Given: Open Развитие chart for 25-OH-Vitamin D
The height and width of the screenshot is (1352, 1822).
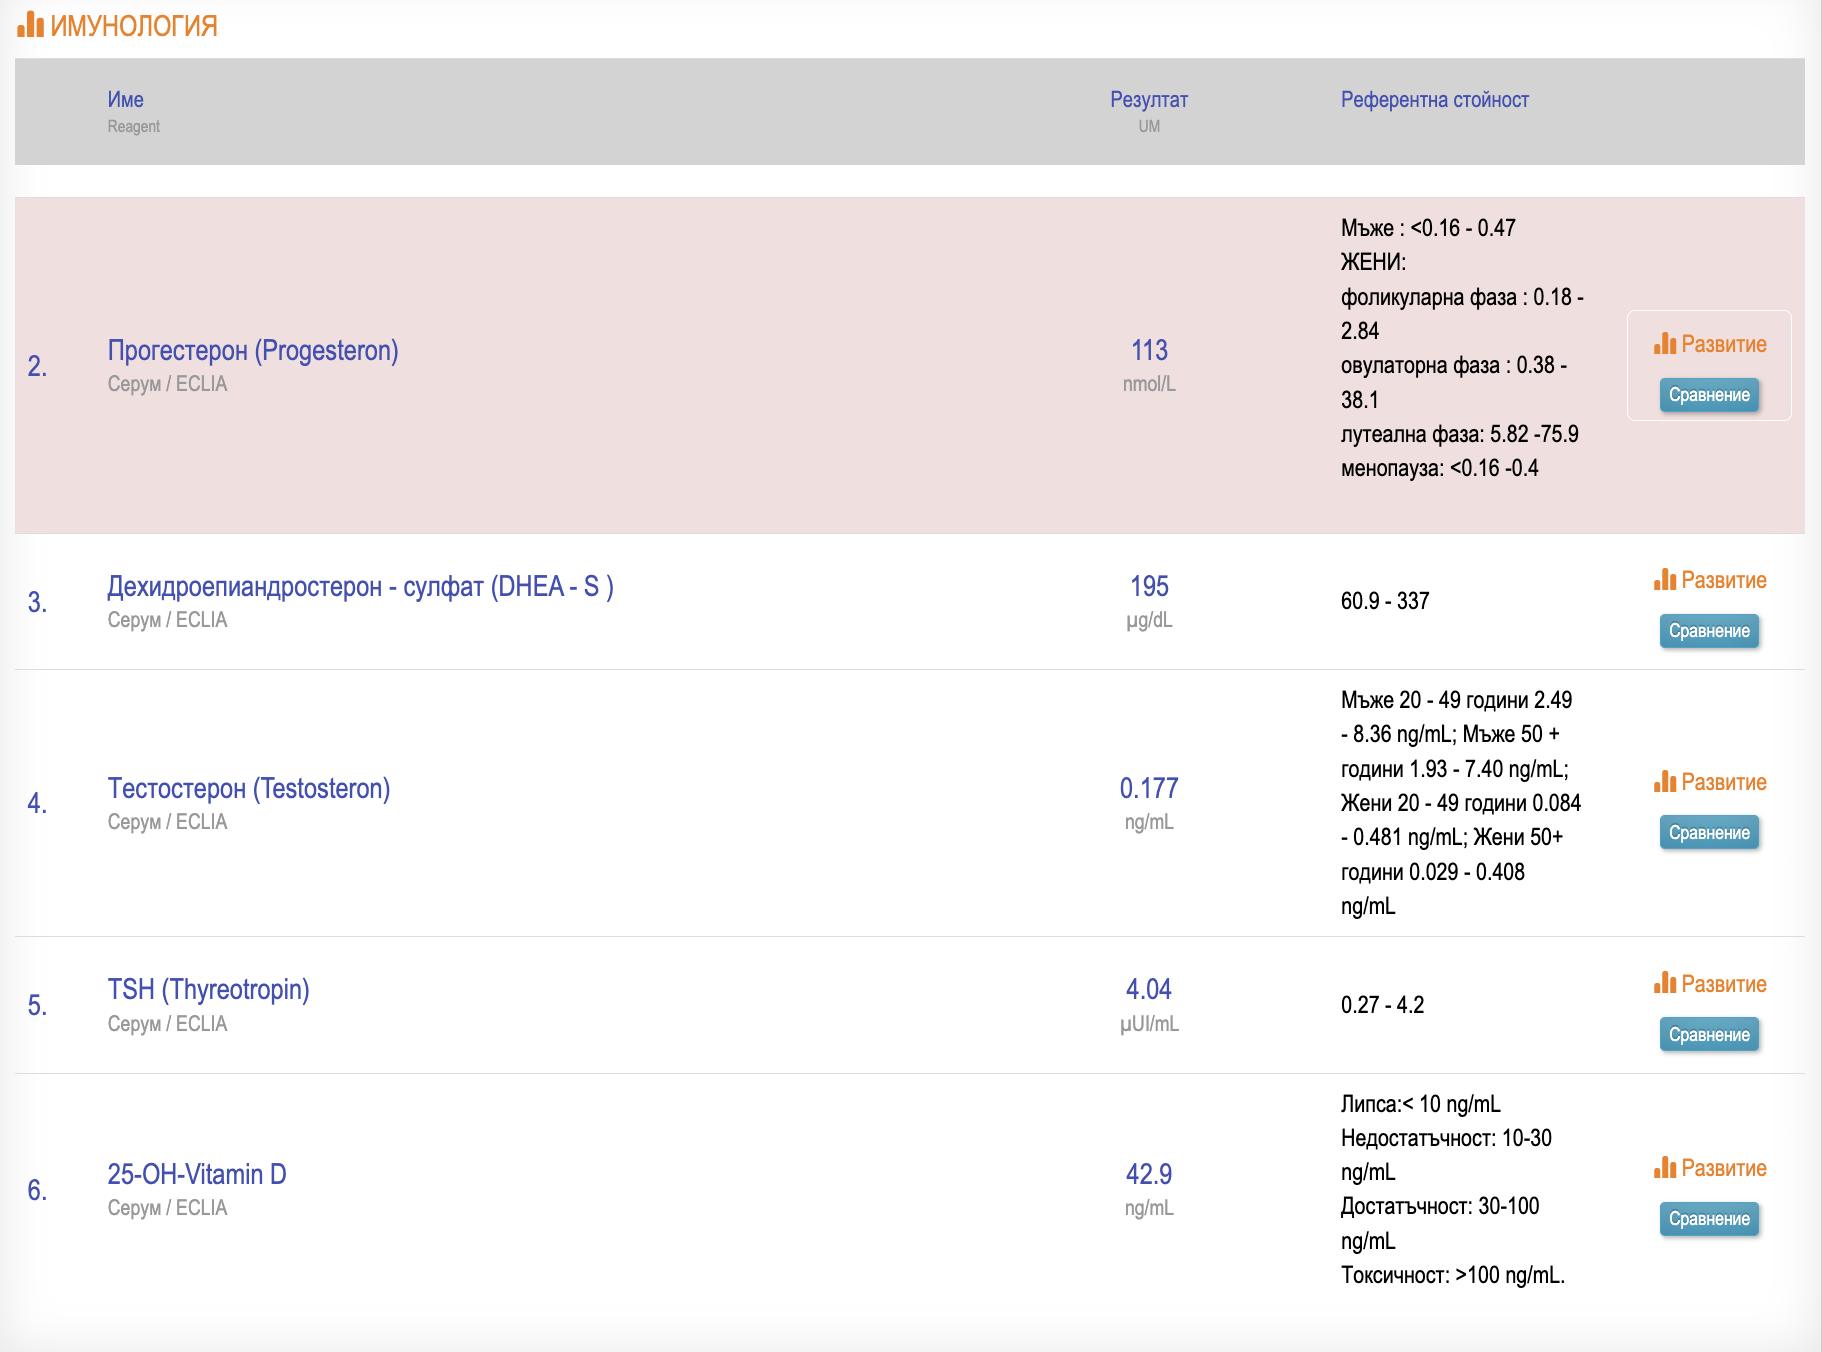Looking at the screenshot, I should [x=1710, y=1168].
